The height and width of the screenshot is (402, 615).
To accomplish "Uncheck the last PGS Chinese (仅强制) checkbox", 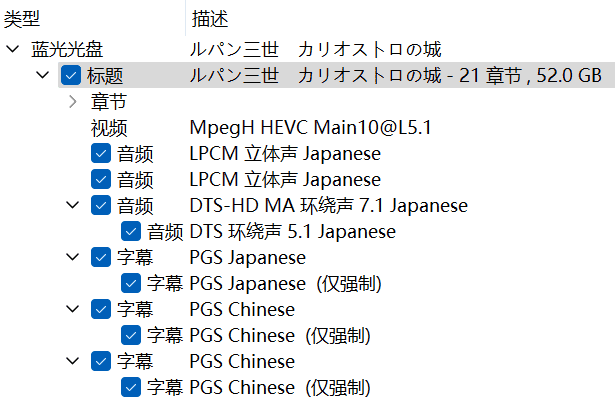I will 131,387.
